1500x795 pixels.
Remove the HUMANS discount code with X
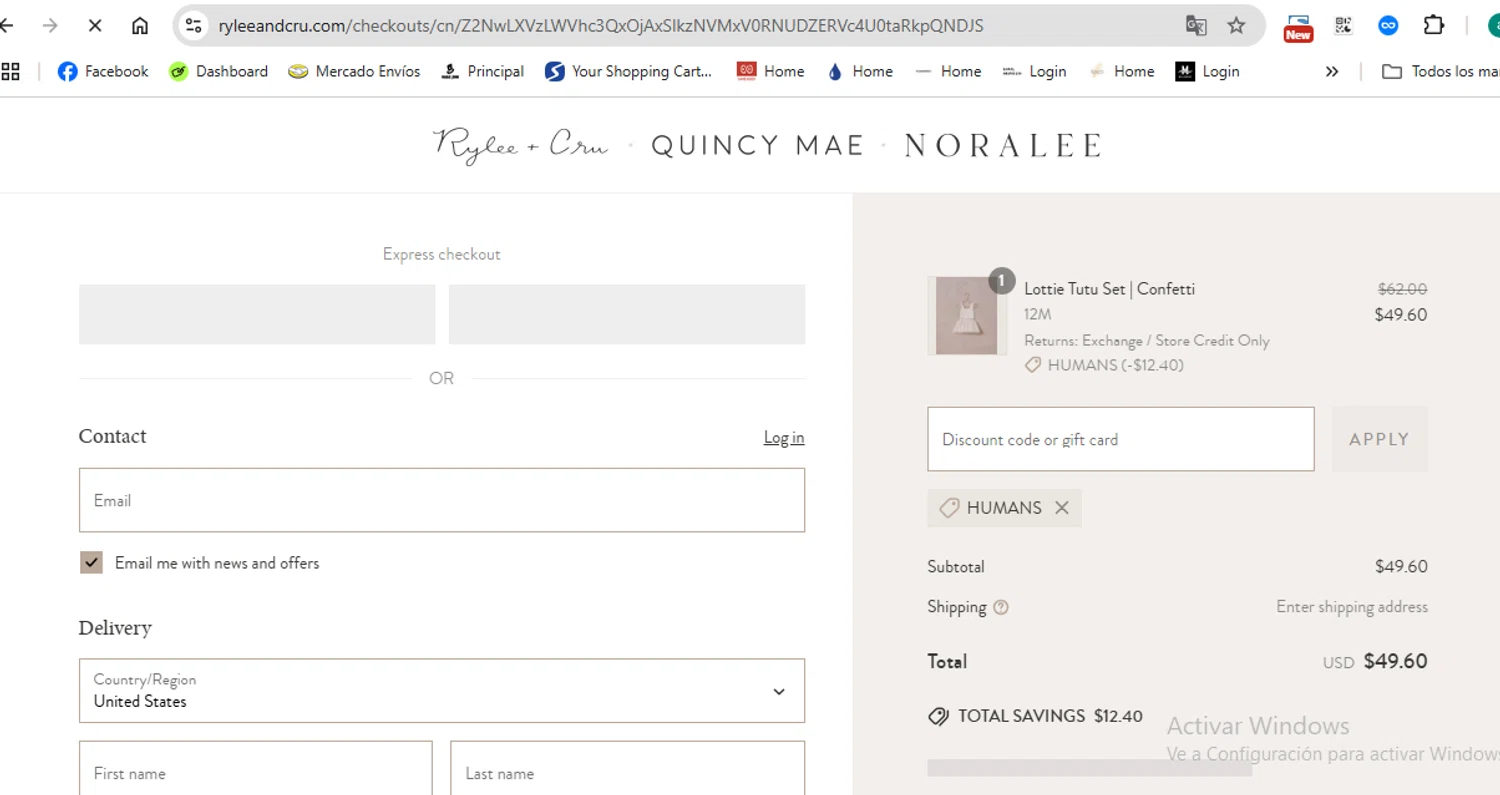(1062, 508)
